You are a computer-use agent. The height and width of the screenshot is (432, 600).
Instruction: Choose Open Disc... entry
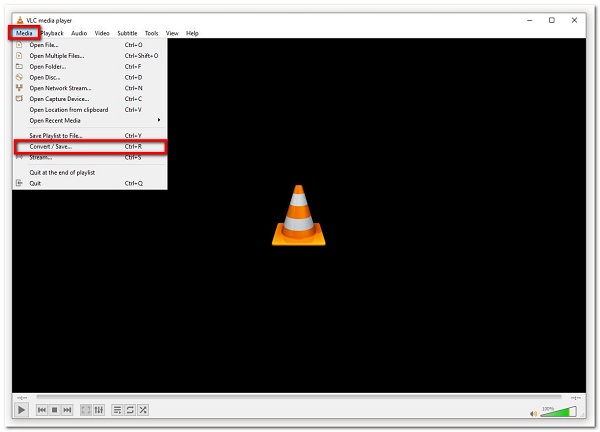pos(90,77)
